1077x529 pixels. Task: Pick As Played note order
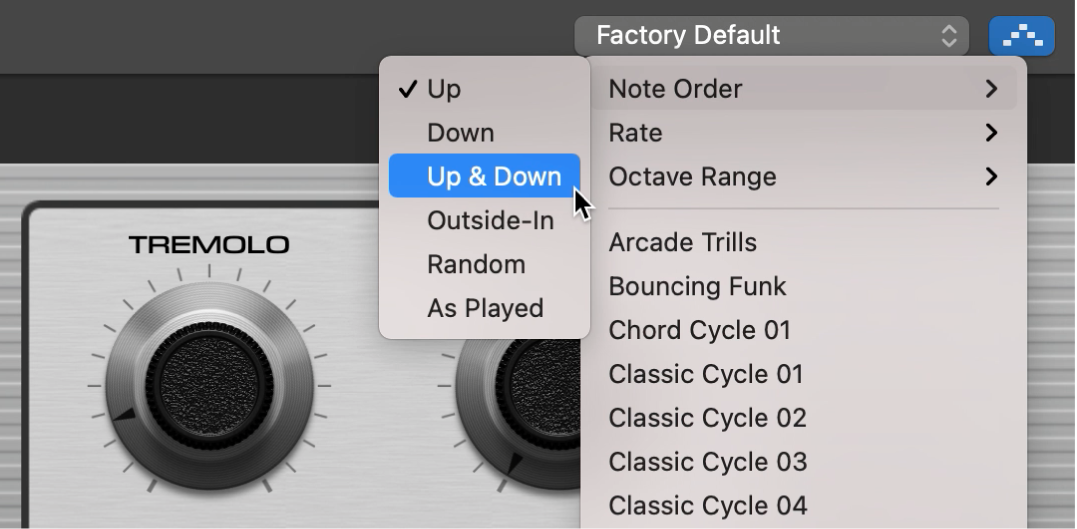pyautogui.click(x=484, y=309)
